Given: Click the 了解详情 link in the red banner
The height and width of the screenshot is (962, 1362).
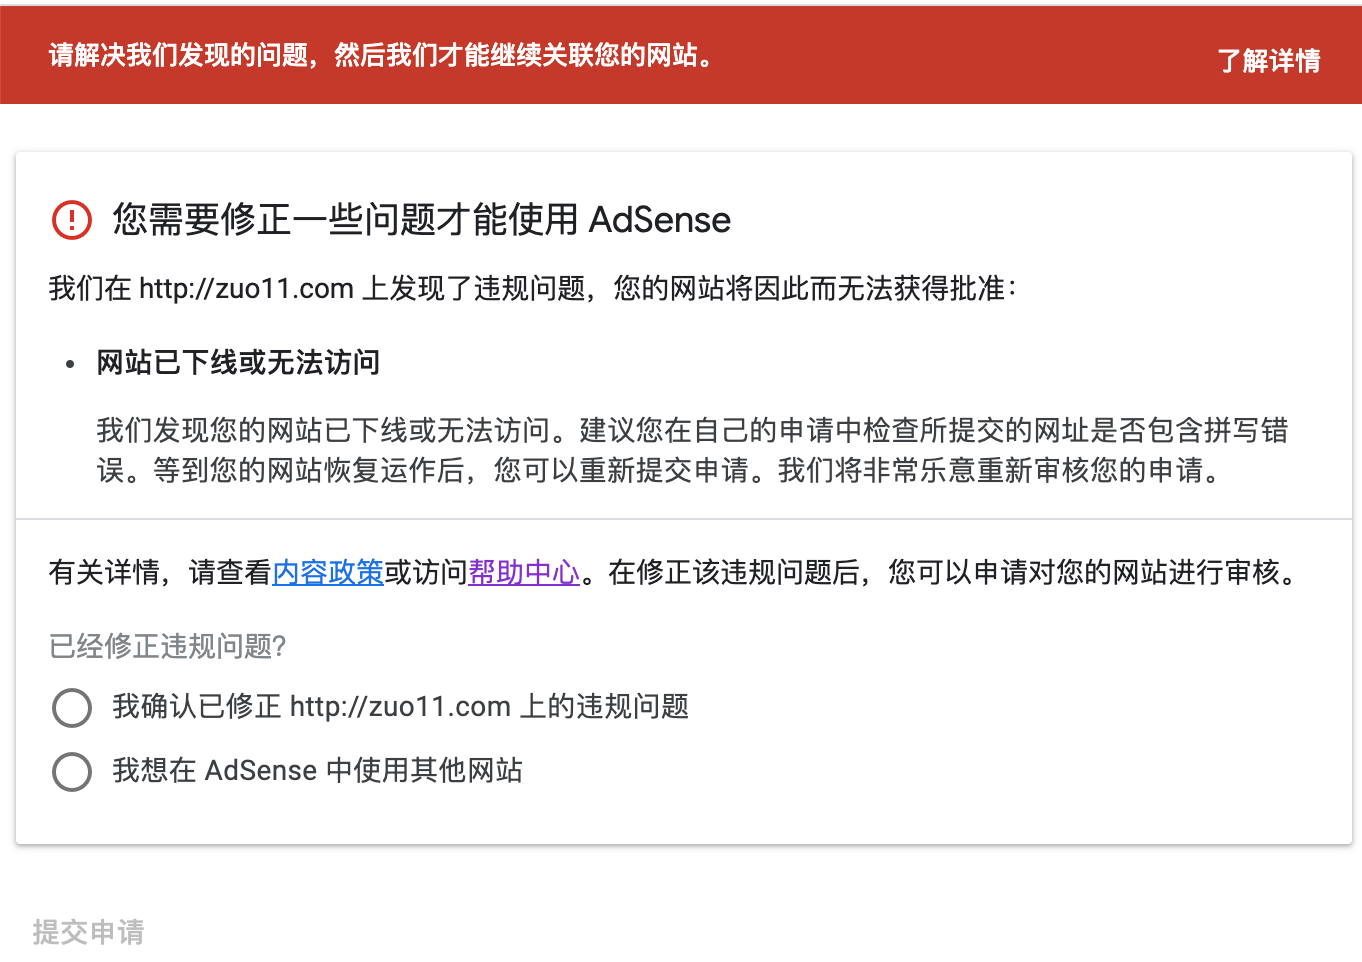Looking at the screenshot, I should (1268, 61).
